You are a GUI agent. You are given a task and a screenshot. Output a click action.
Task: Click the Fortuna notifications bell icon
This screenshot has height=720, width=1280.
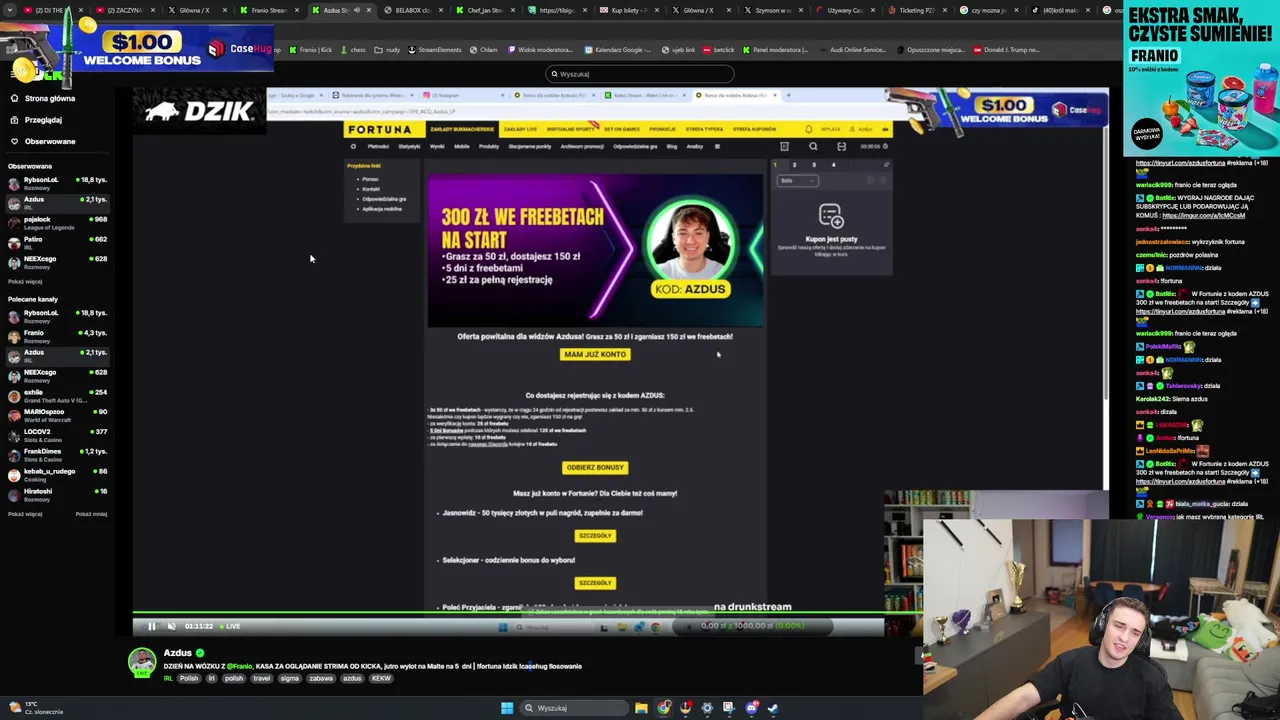(x=809, y=129)
